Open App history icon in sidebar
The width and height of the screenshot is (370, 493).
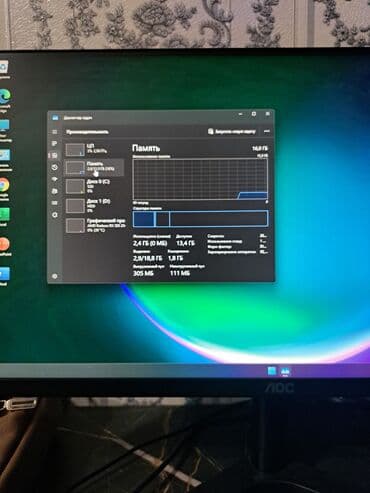pyautogui.click(x=55, y=167)
